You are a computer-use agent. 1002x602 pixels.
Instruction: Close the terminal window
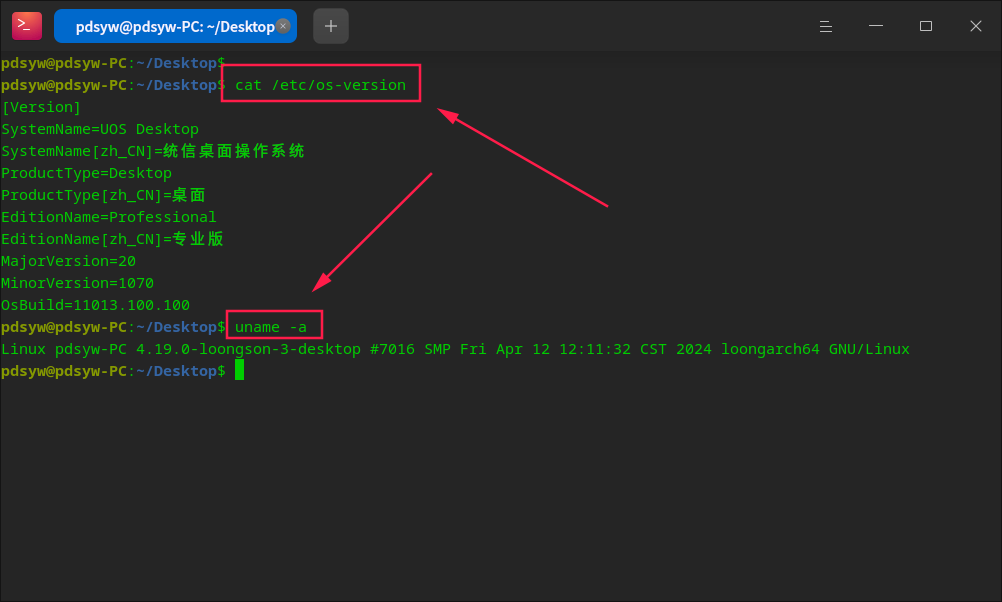click(x=975, y=26)
